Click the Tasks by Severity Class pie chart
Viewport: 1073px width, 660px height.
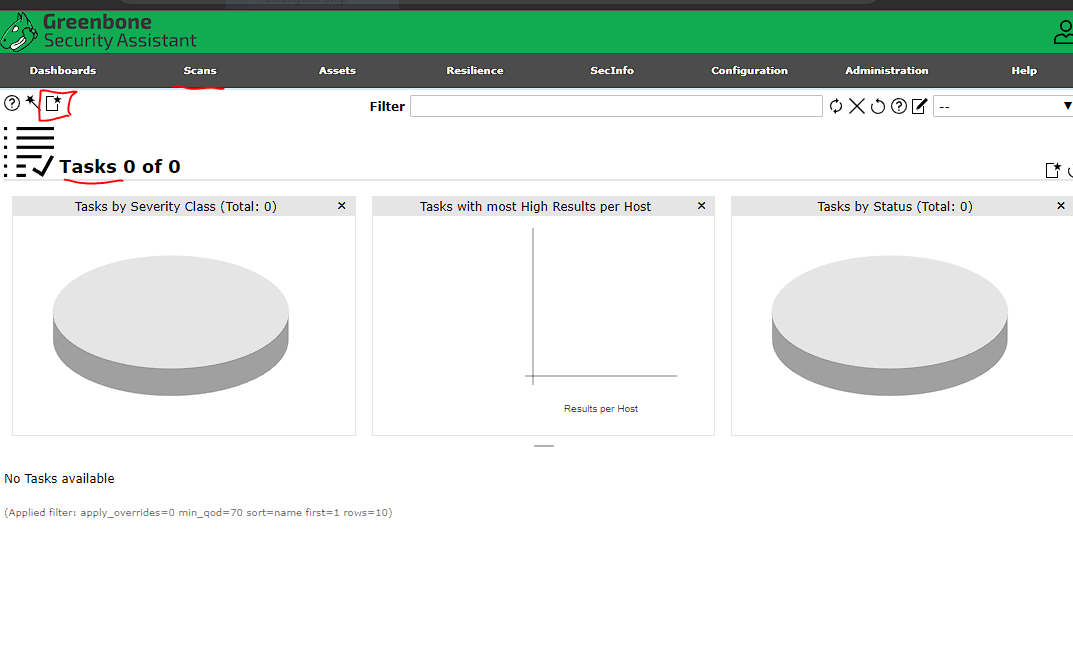tap(170, 325)
